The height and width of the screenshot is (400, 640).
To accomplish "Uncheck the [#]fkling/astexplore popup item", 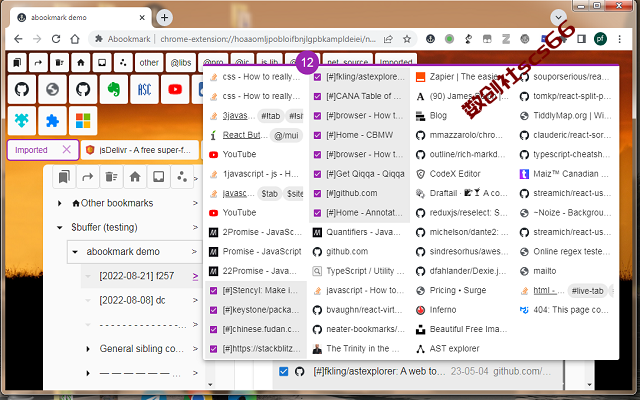I will point(318,77).
